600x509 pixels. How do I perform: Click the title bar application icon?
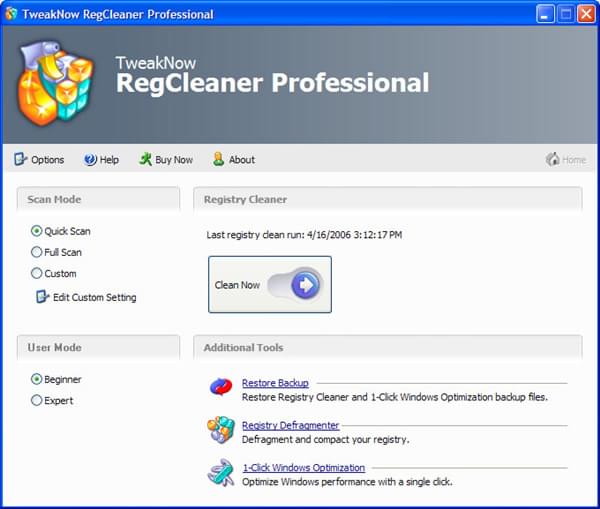pos(11,14)
